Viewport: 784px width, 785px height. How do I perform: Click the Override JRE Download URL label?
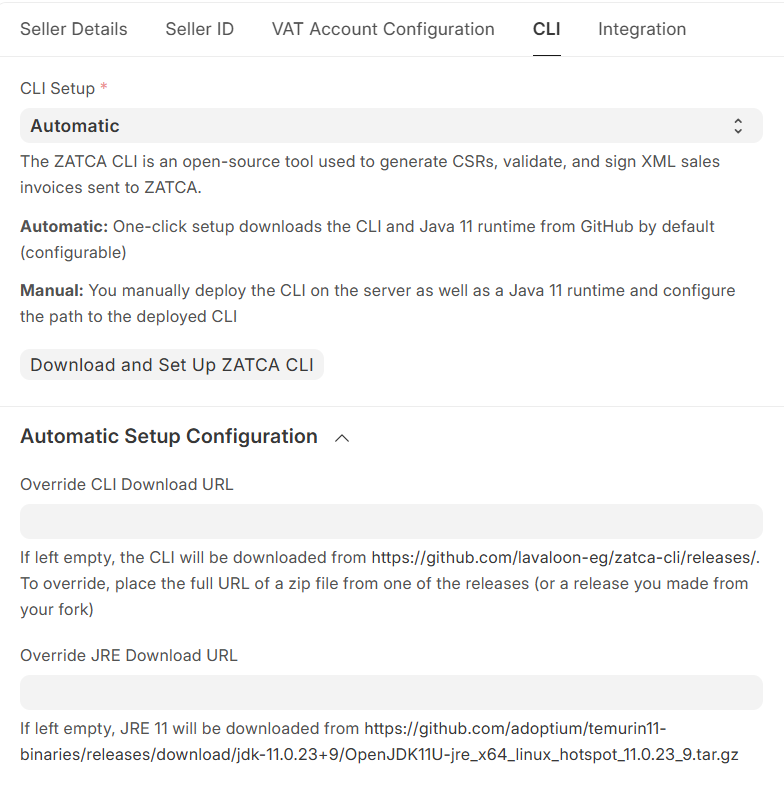[129, 656]
